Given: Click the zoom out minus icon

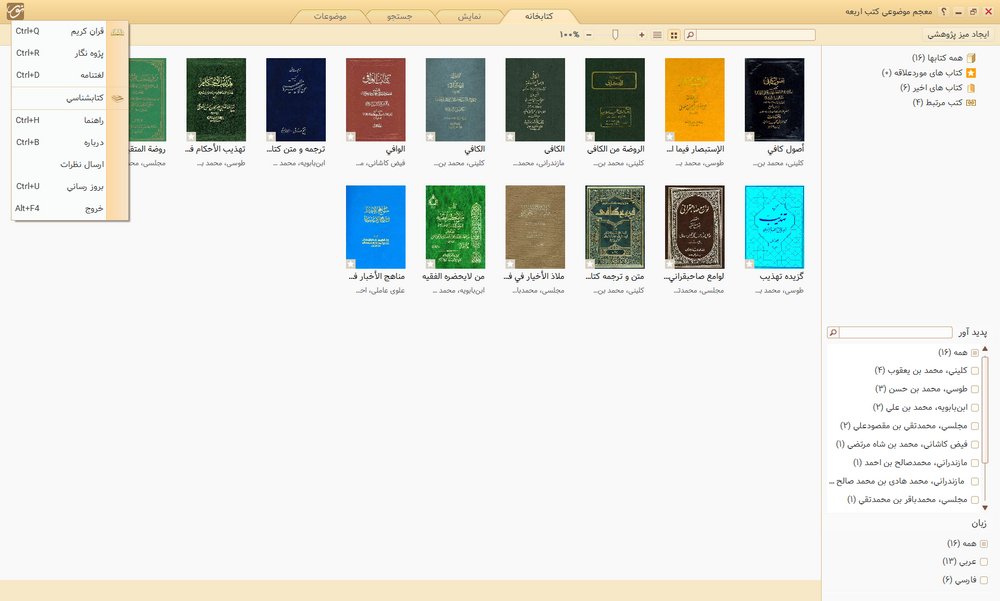Looking at the screenshot, I should click(x=589, y=35).
